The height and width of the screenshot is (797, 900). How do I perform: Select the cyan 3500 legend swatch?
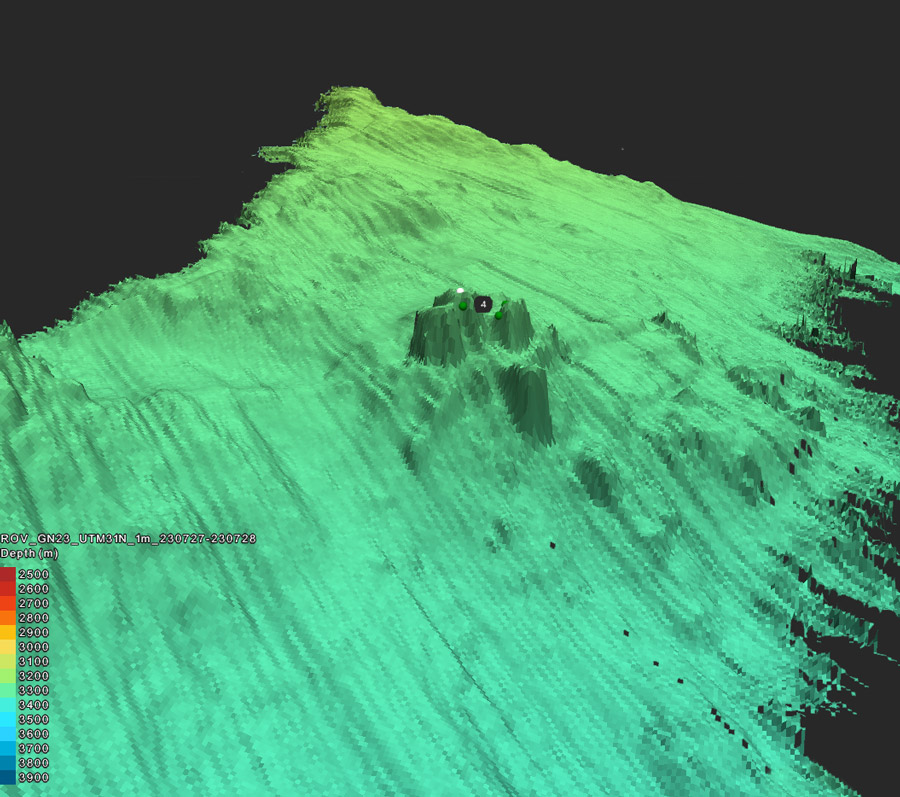(8, 720)
